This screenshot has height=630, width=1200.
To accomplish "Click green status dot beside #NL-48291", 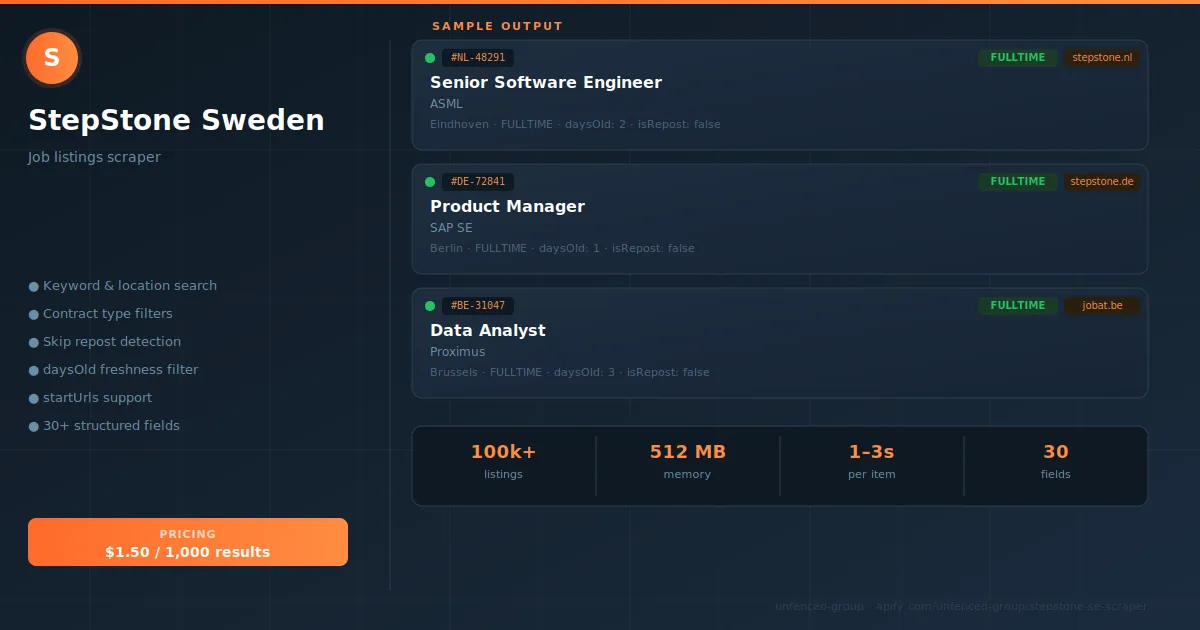I will tap(430, 58).
